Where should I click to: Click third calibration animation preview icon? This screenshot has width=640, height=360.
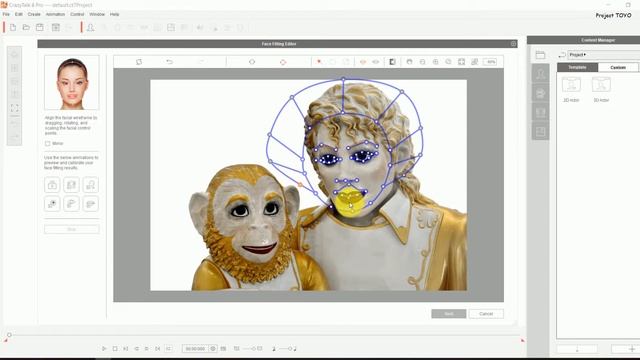pos(91,185)
